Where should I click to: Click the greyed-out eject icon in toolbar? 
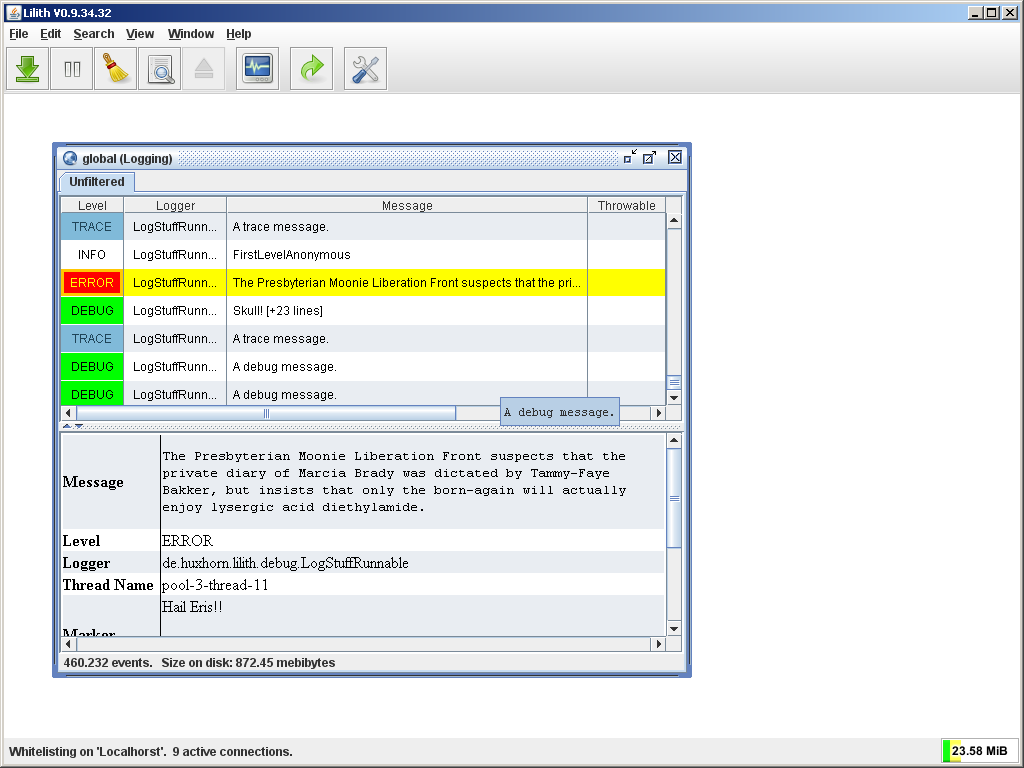point(204,69)
